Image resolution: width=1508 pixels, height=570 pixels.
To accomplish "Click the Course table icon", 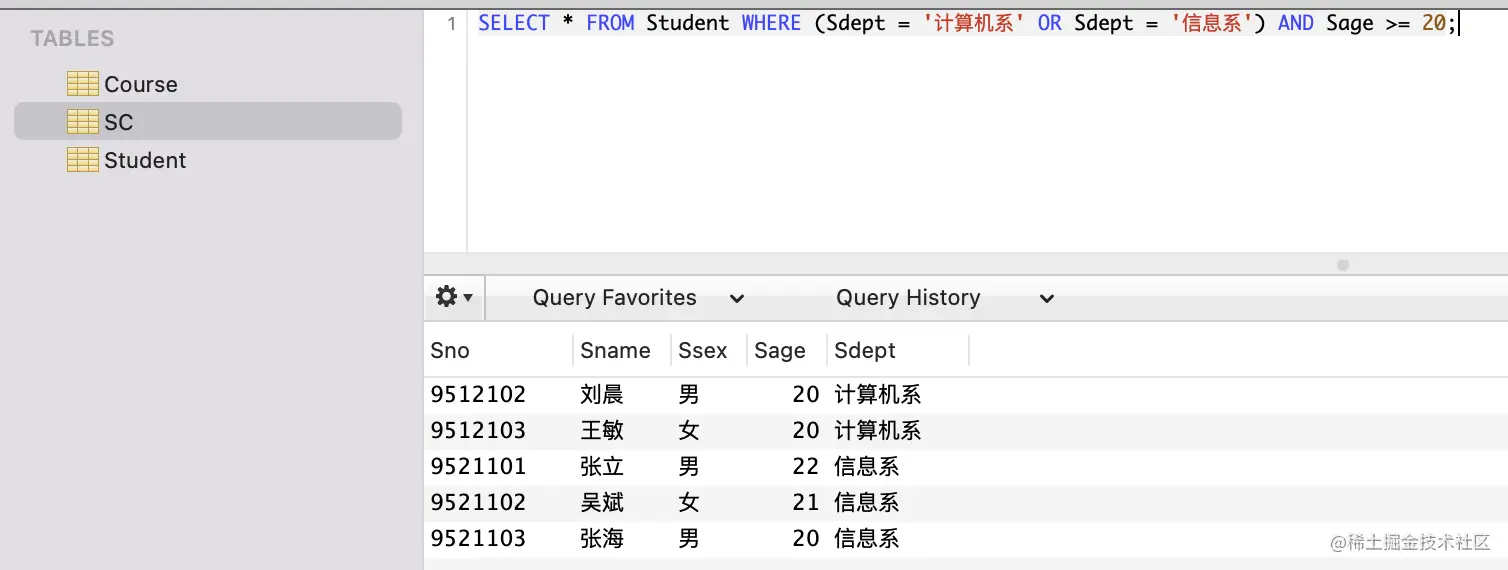I will [82, 84].
